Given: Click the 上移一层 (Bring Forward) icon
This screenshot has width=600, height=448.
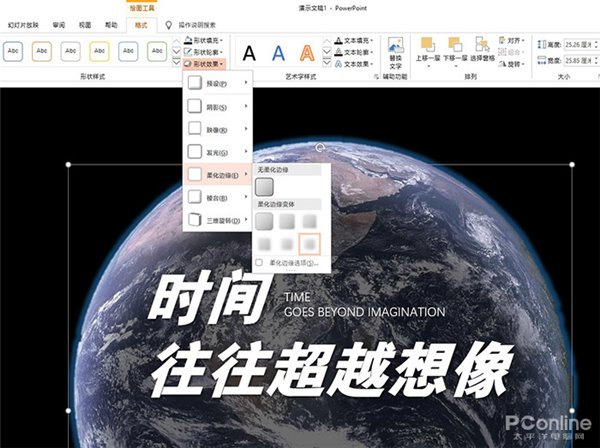Looking at the screenshot, I should [x=428, y=46].
